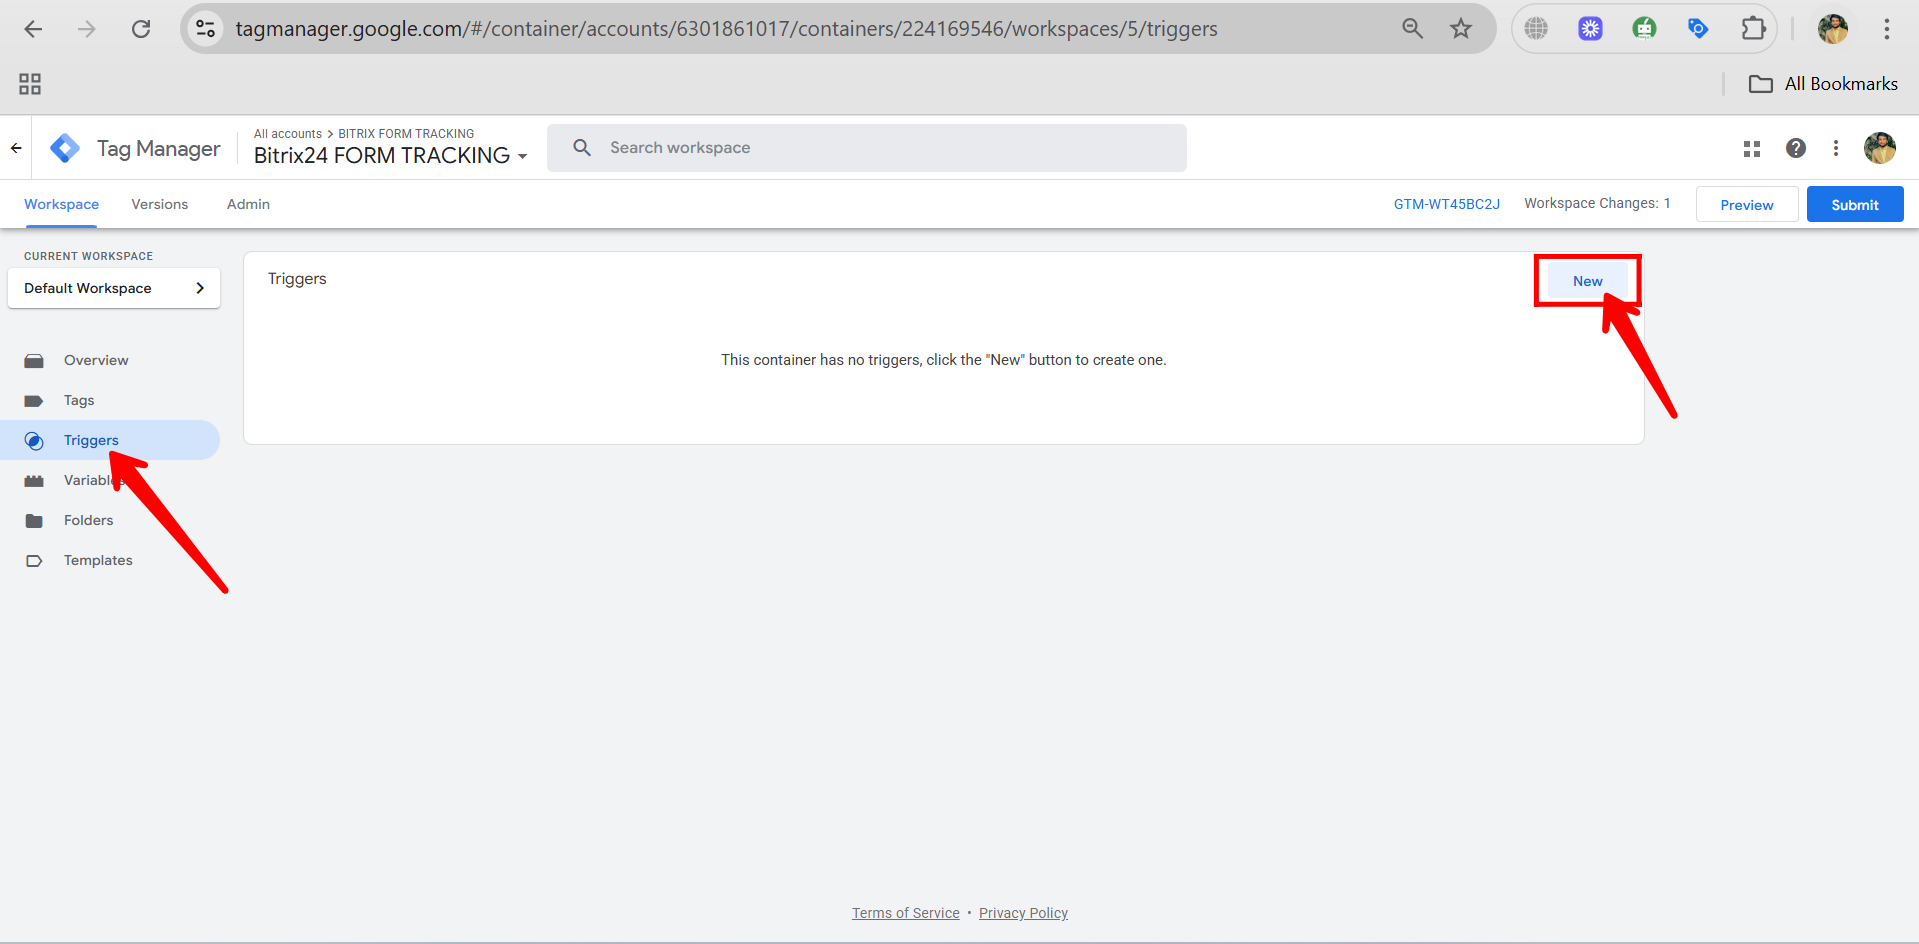Open the Help question mark icon

point(1796,148)
